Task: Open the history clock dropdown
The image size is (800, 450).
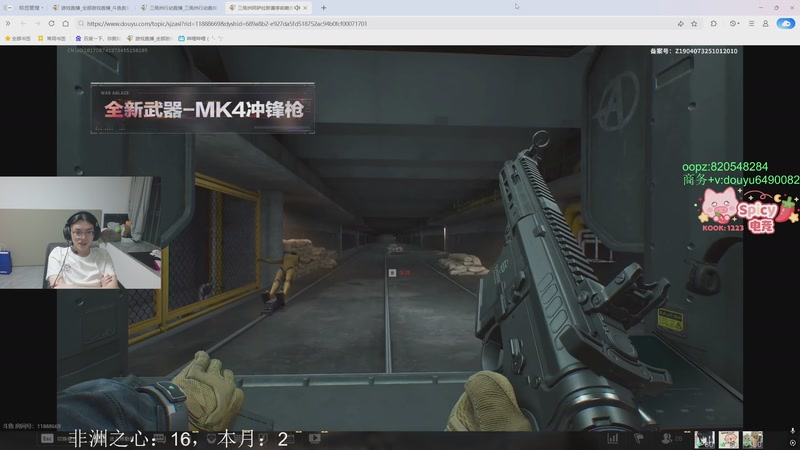Action: [734, 23]
